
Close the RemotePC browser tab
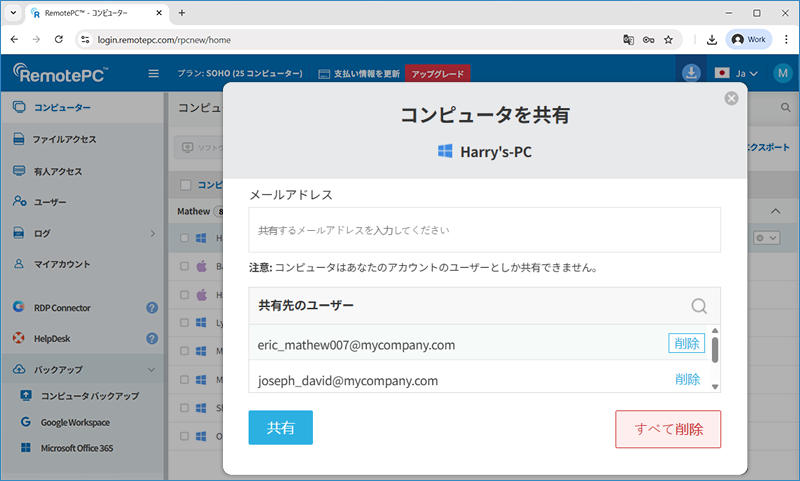159,13
